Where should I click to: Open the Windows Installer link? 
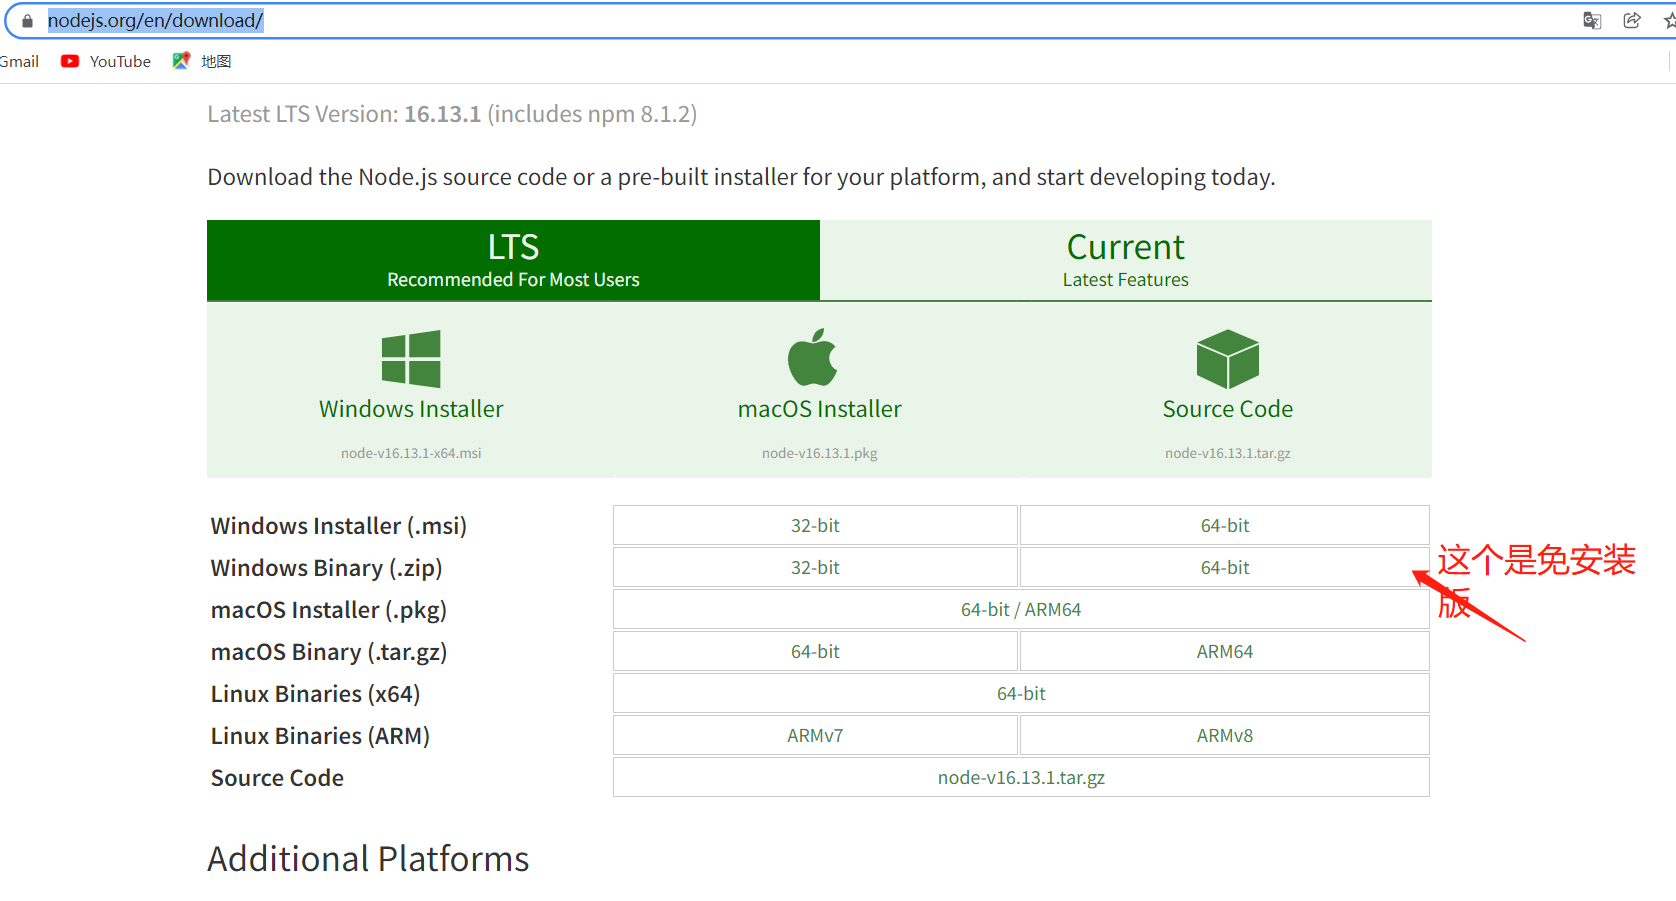tap(411, 409)
